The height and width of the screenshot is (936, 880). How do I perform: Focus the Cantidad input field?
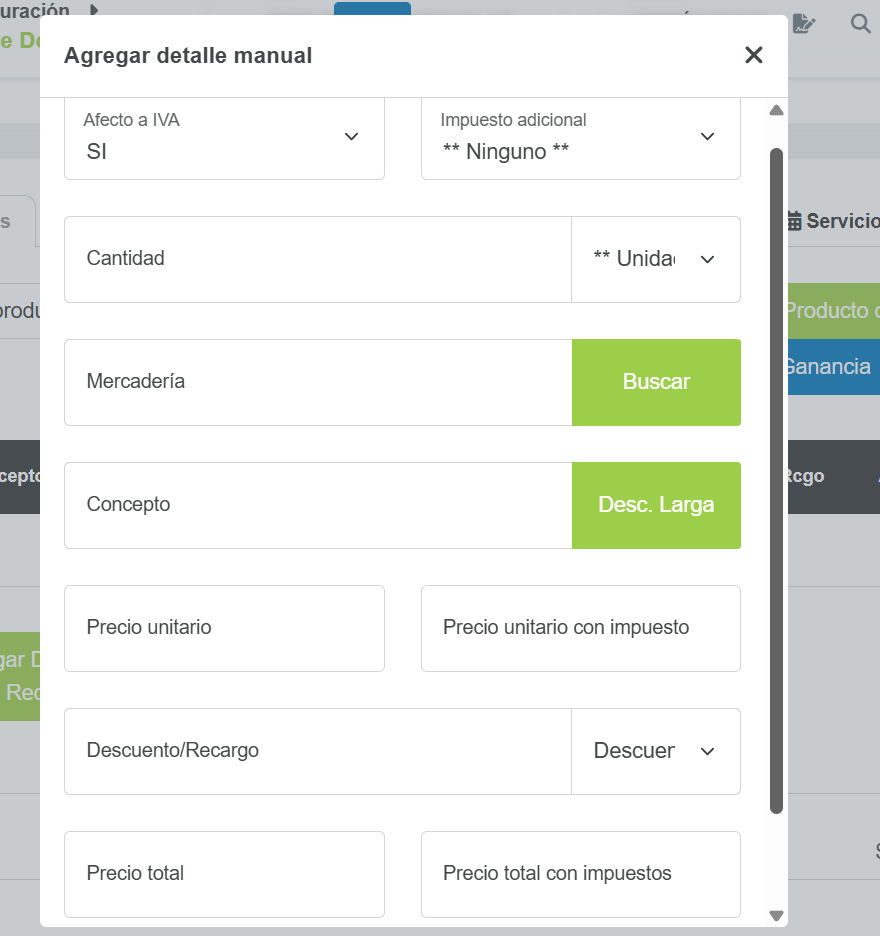318,259
